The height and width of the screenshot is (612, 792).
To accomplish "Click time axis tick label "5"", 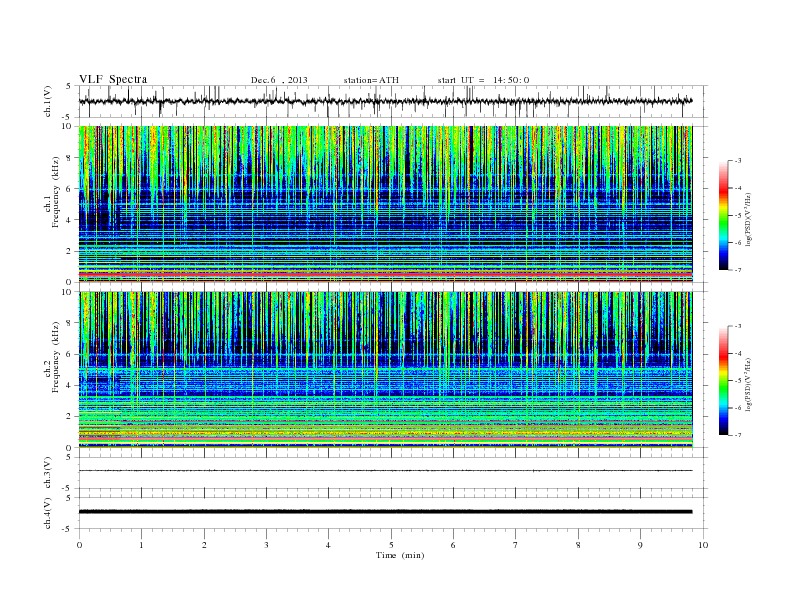I will [391, 545].
